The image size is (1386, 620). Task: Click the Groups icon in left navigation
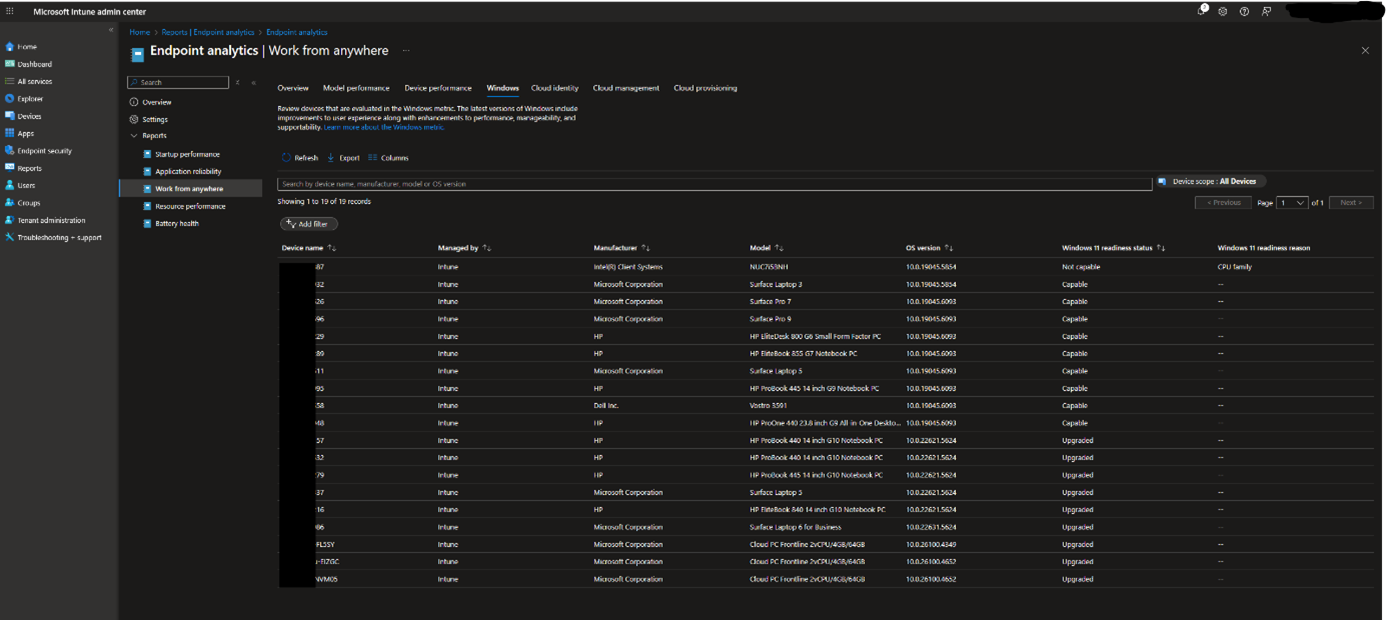[10, 203]
